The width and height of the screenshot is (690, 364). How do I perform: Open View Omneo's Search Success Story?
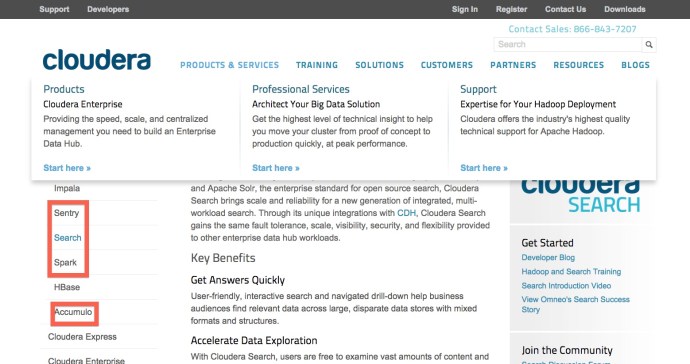coord(576,304)
